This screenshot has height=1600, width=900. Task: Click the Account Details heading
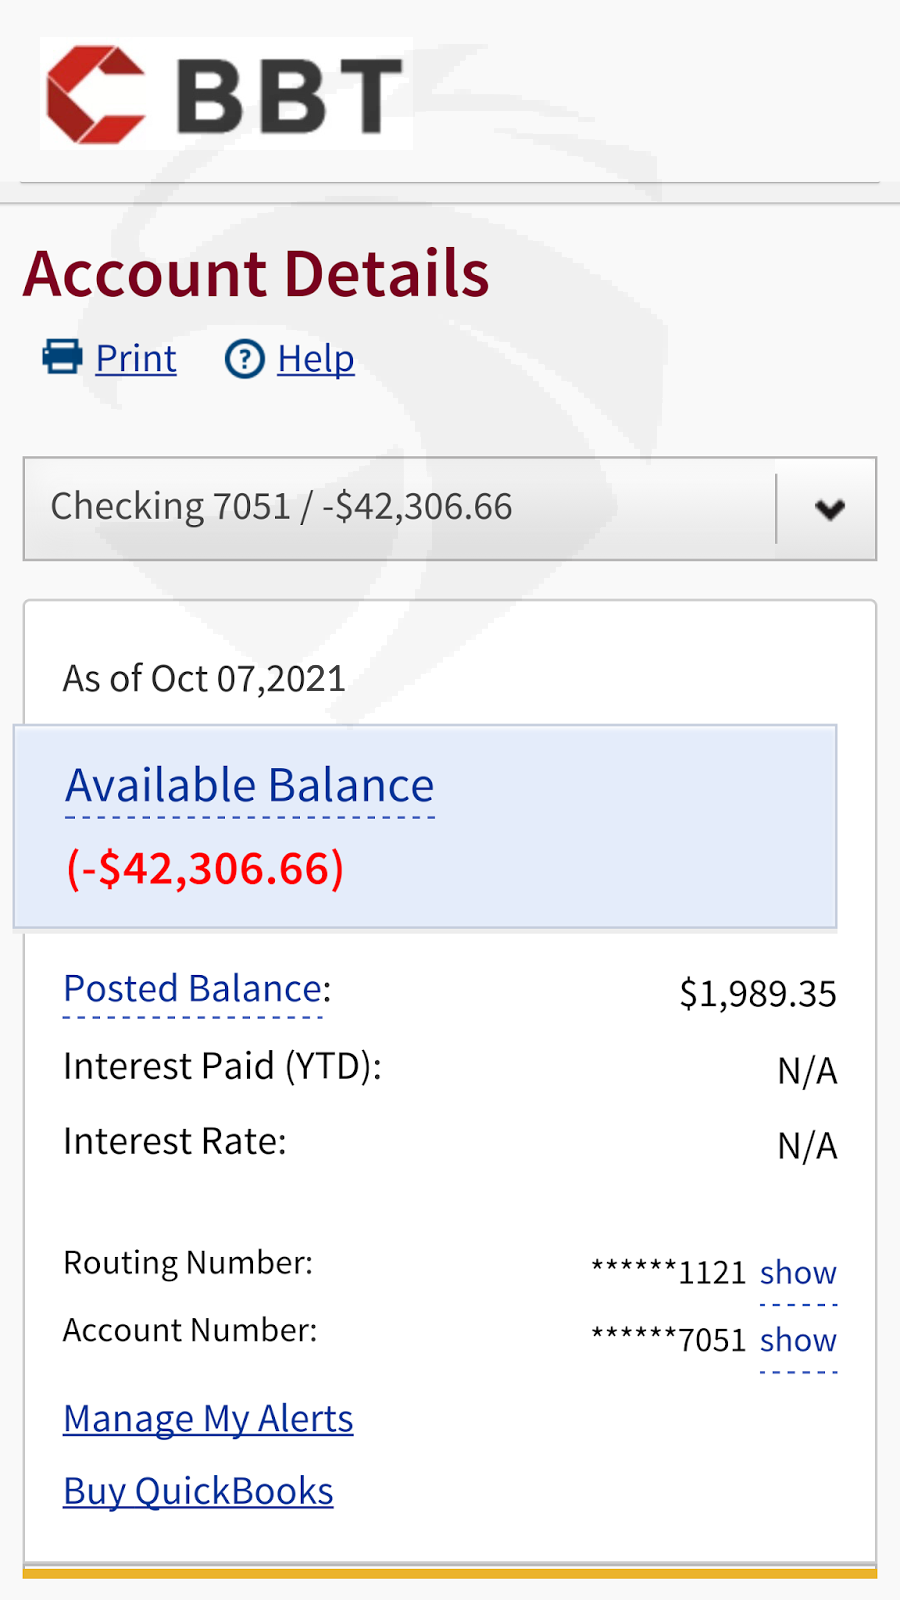[257, 274]
